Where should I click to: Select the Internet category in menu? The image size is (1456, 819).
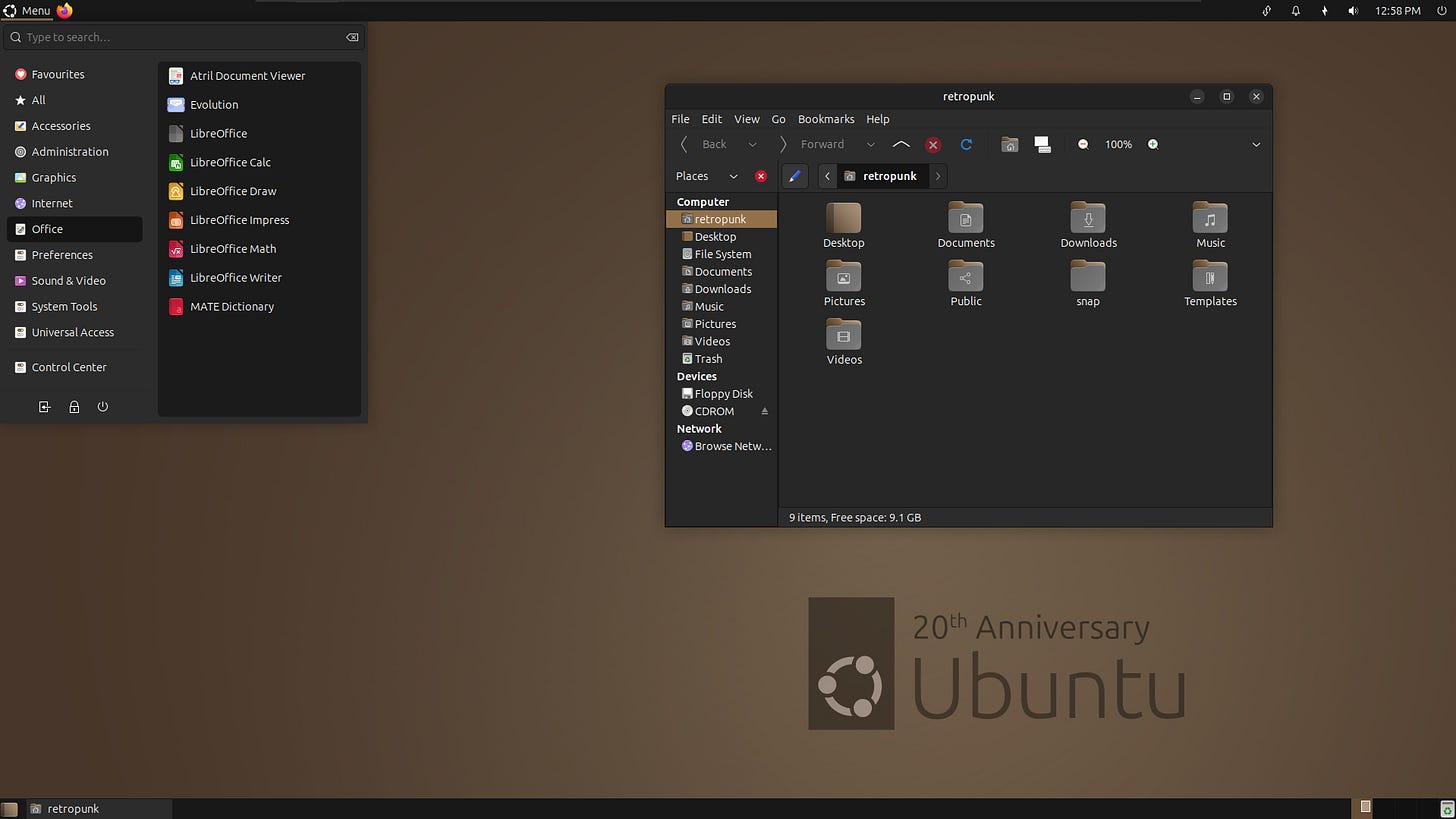[74, 203]
